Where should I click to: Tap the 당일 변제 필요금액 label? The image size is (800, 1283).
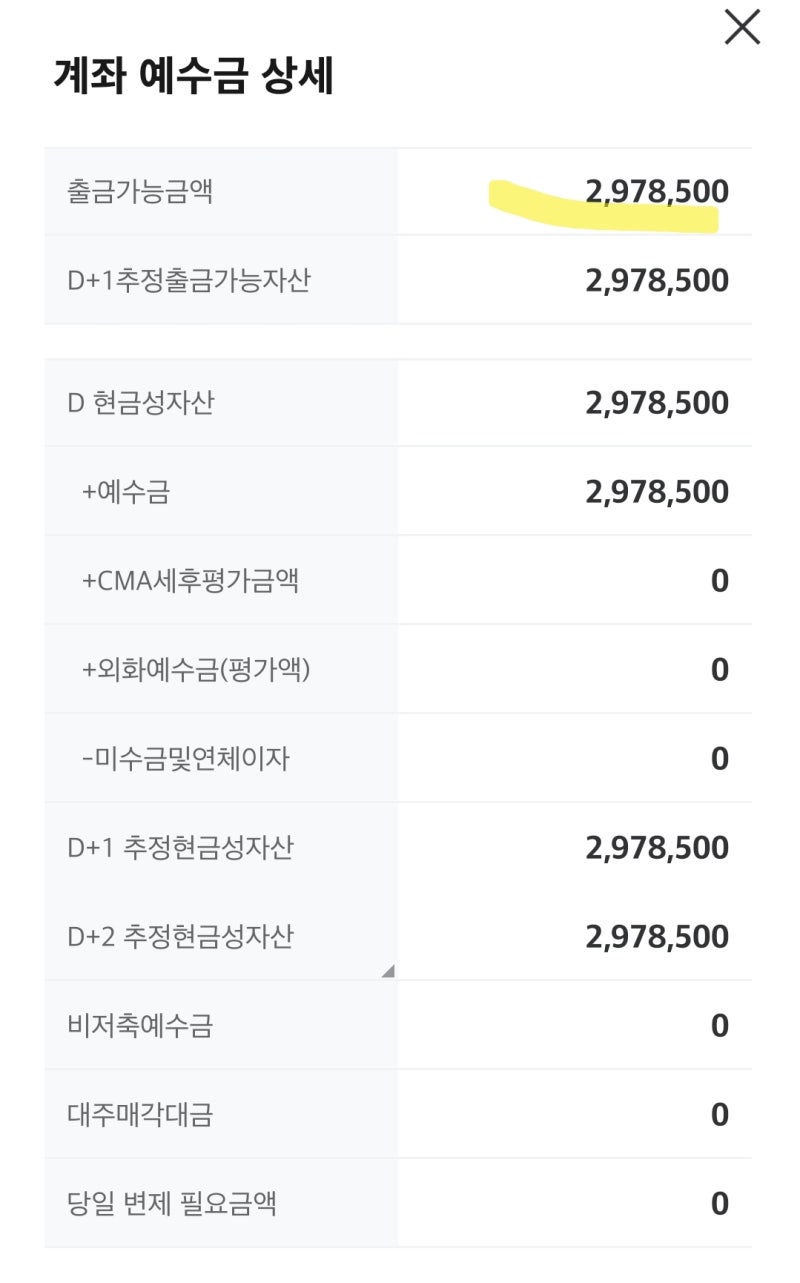pos(172,1203)
